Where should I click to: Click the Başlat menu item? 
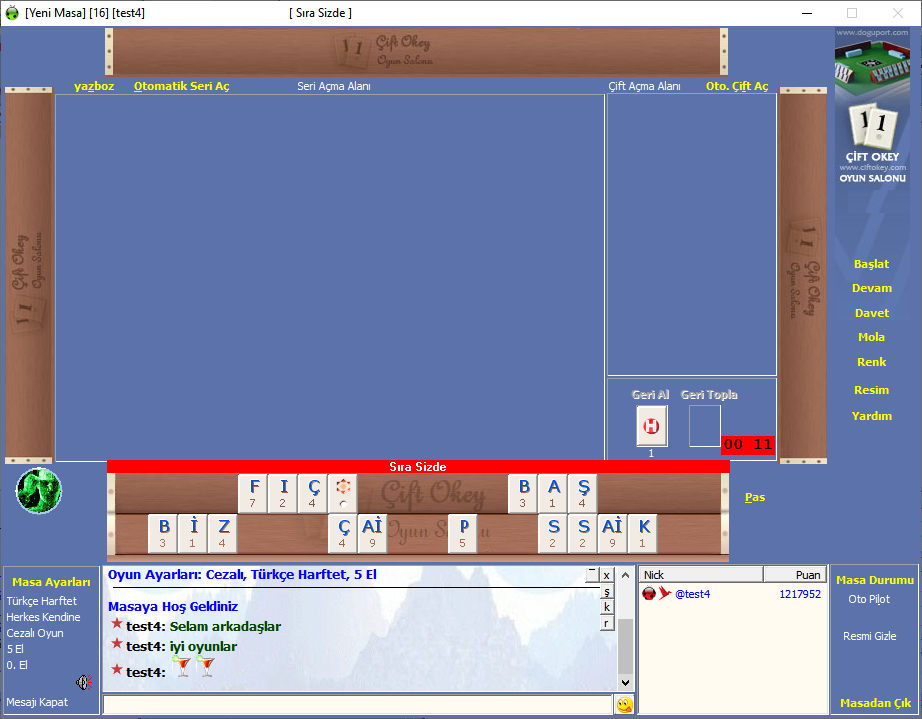pyautogui.click(x=871, y=264)
